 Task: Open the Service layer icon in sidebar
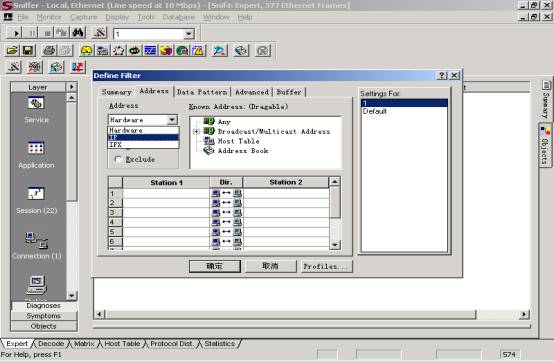tap(36, 103)
